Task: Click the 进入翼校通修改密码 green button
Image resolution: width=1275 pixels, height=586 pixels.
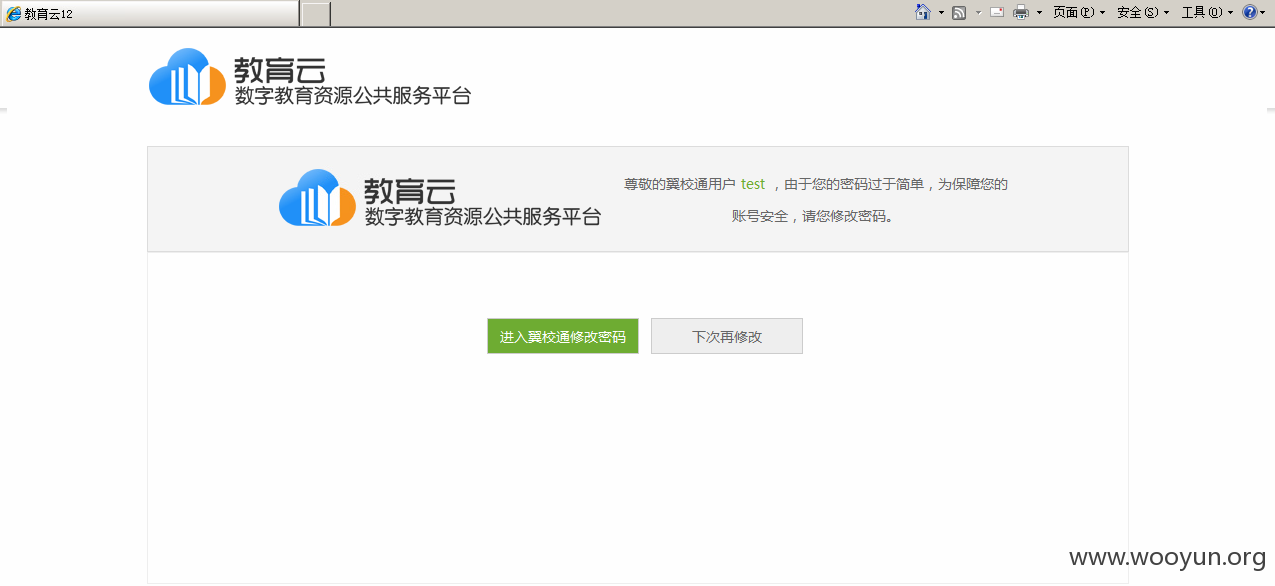Action: coord(563,336)
